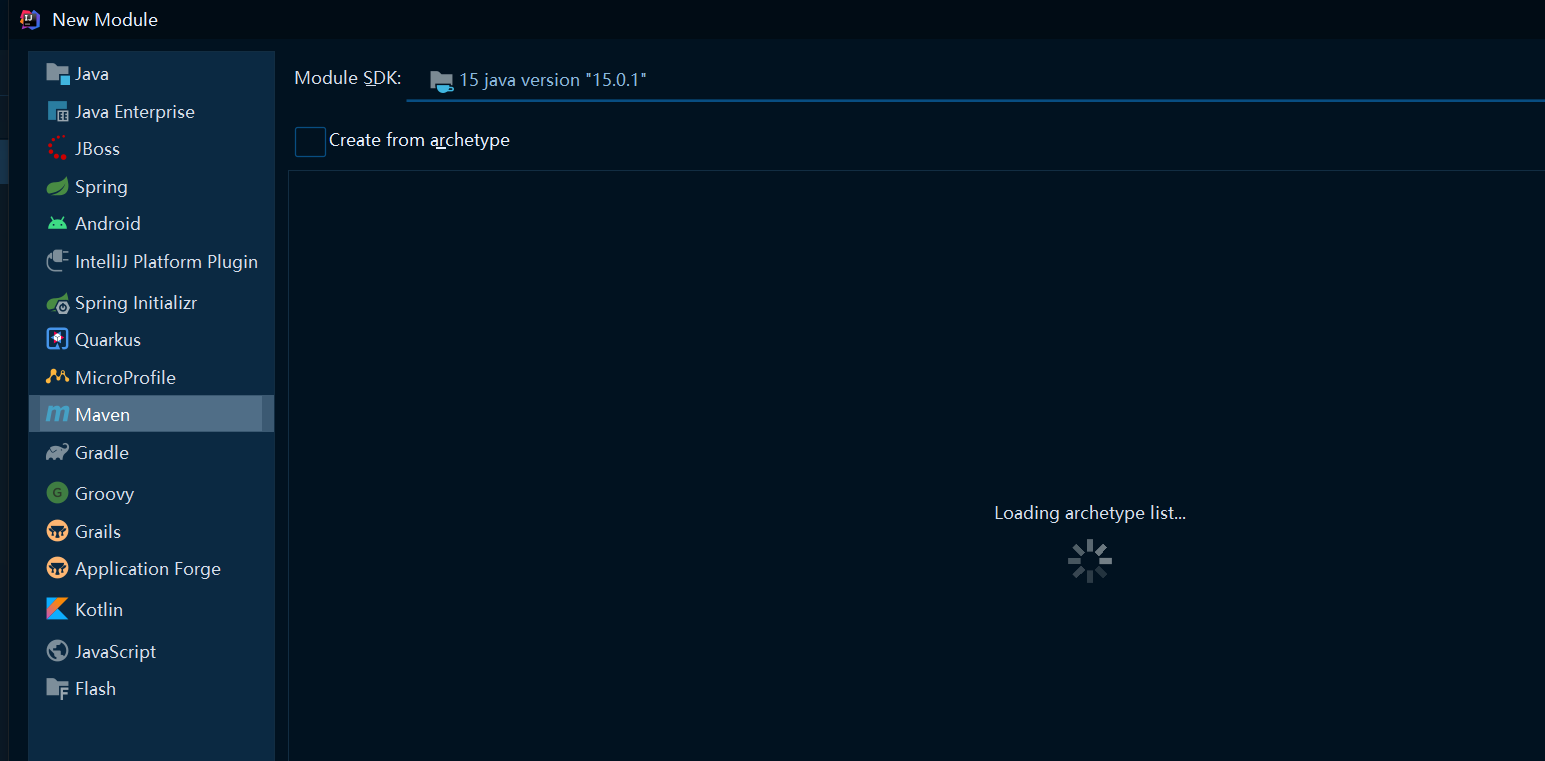Click the Quarkus icon
1545x761 pixels.
[58, 339]
